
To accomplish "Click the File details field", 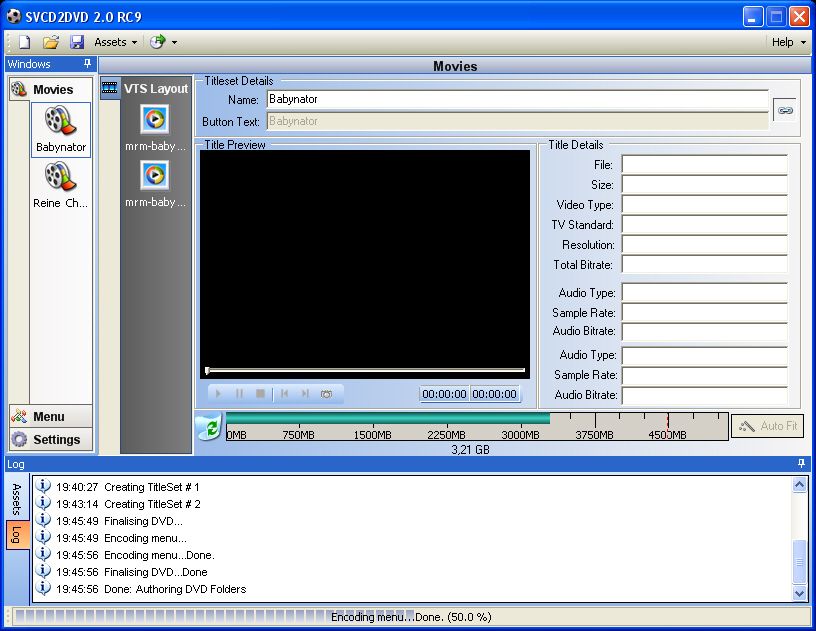I will pyautogui.click(x=705, y=164).
